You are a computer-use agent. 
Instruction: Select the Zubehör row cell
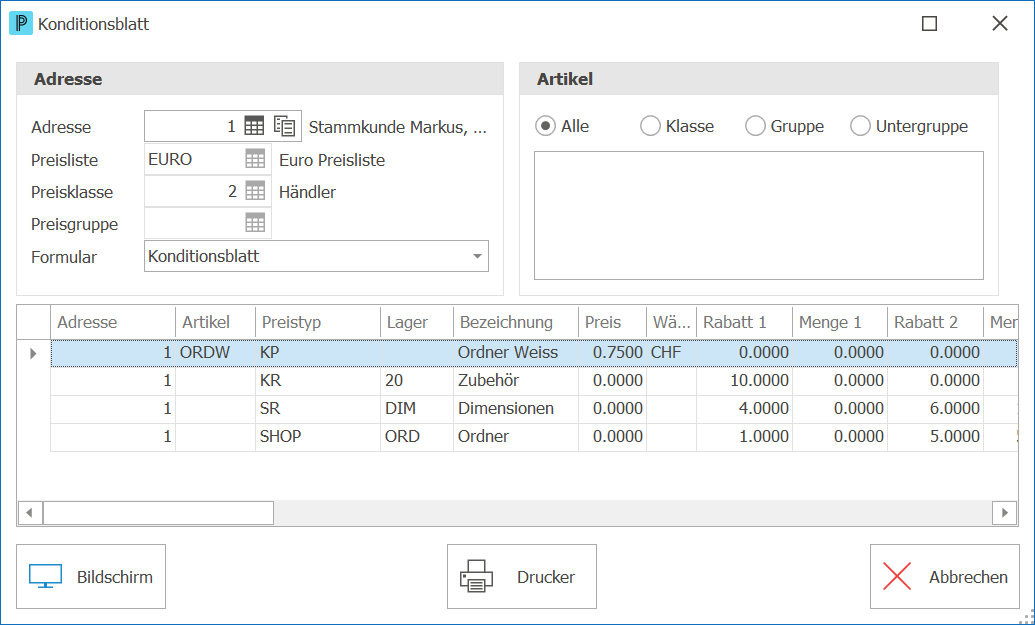click(x=516, y=380)
